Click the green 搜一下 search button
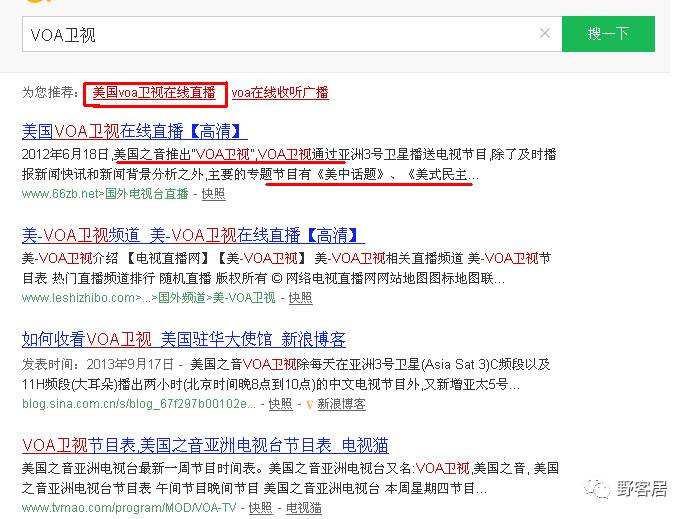The height and width of the screenshot is (519, 690). 608,34
